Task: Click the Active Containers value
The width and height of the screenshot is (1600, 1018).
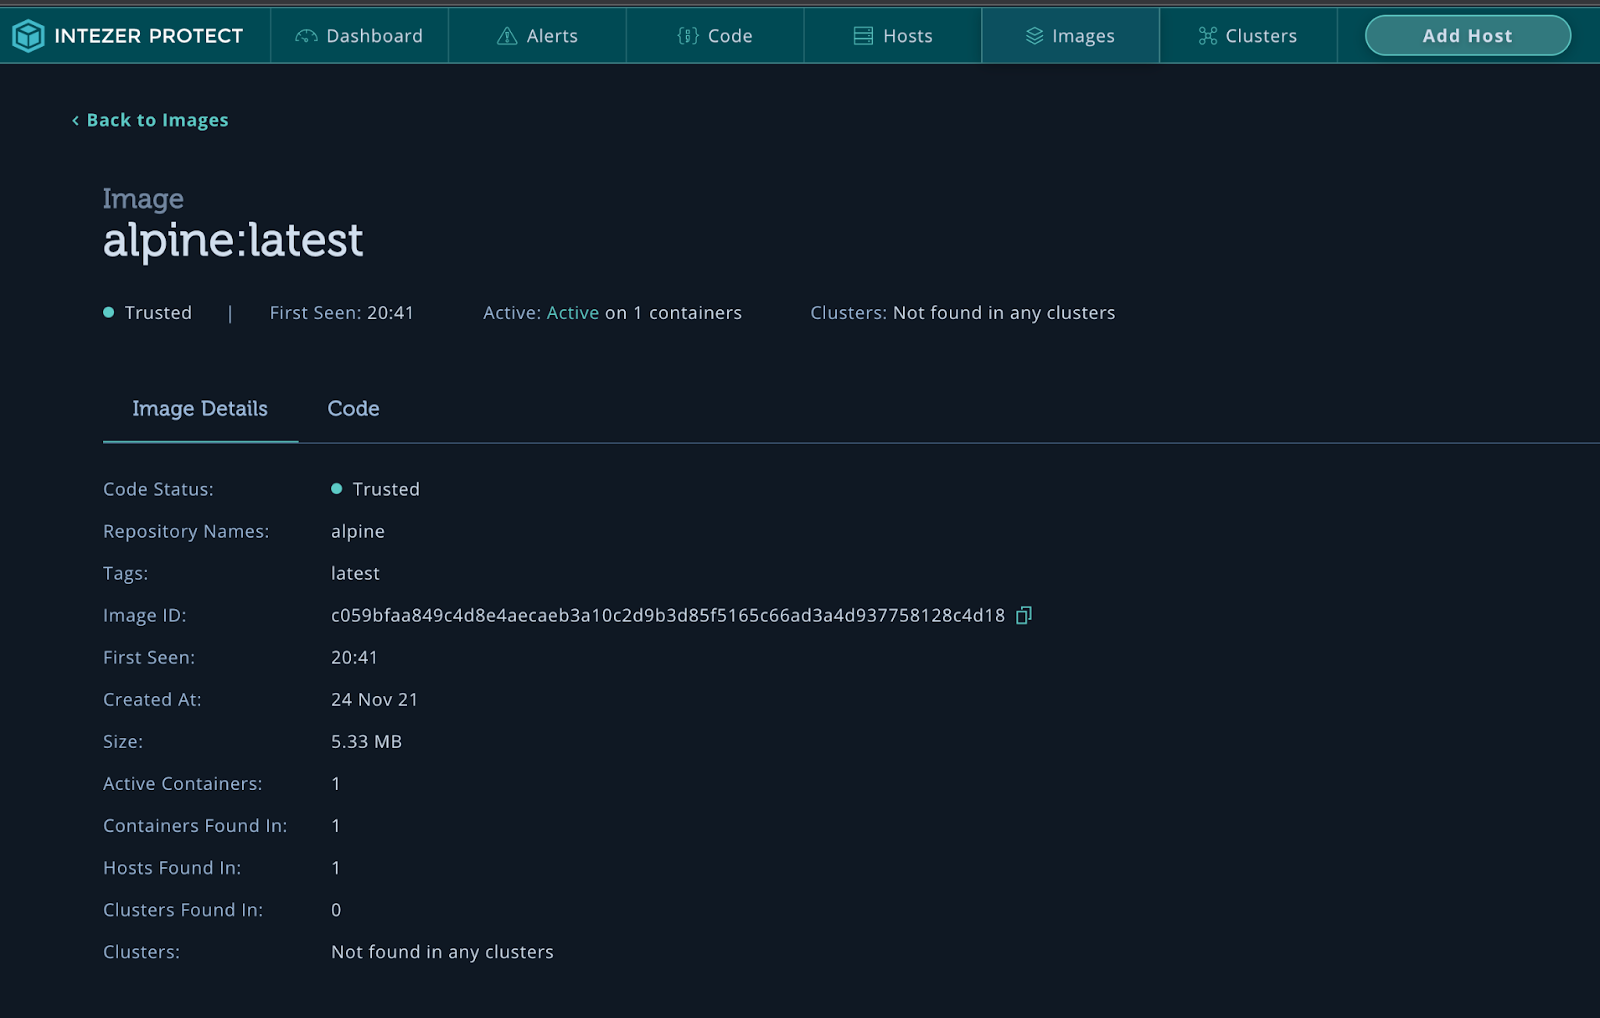Action: point(336,784)
